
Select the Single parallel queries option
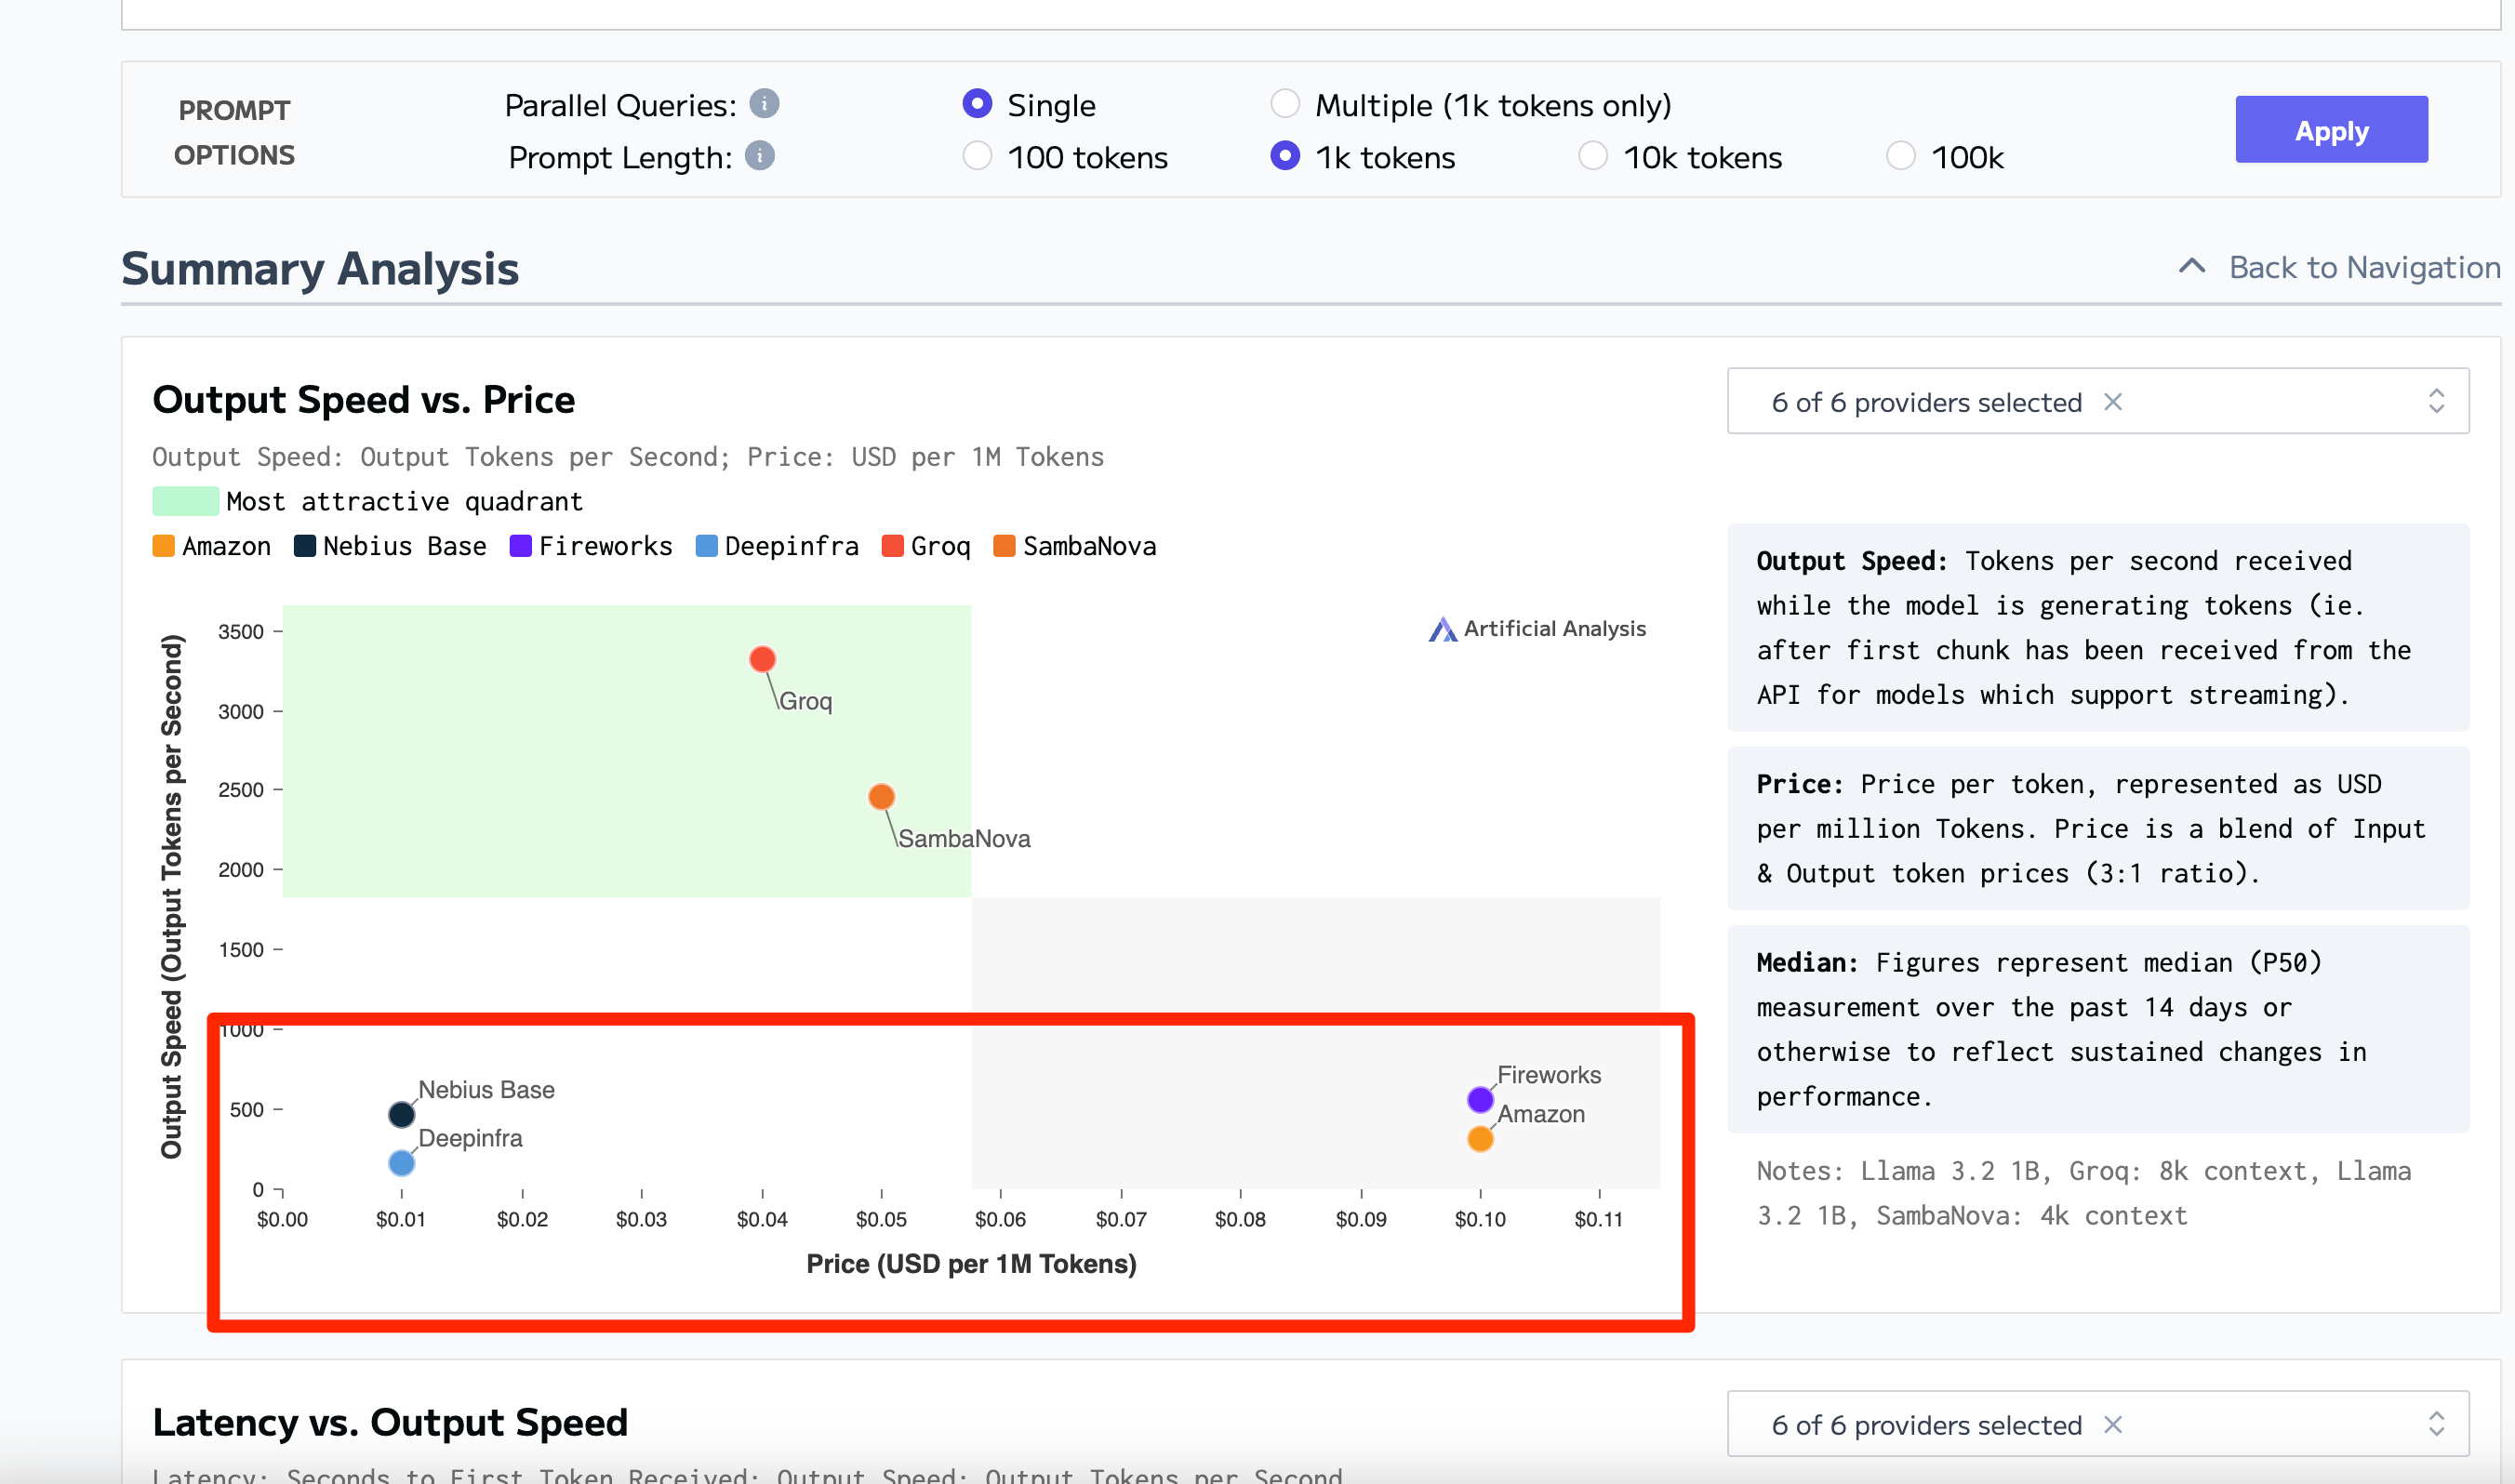tap(977, 103)
